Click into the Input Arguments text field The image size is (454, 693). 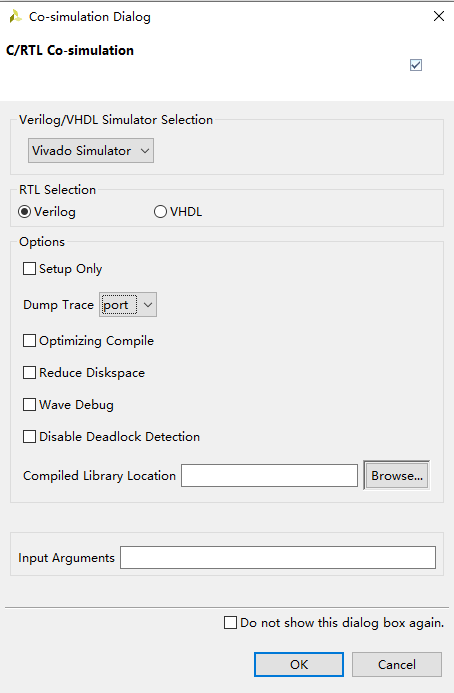pos(278,558)
